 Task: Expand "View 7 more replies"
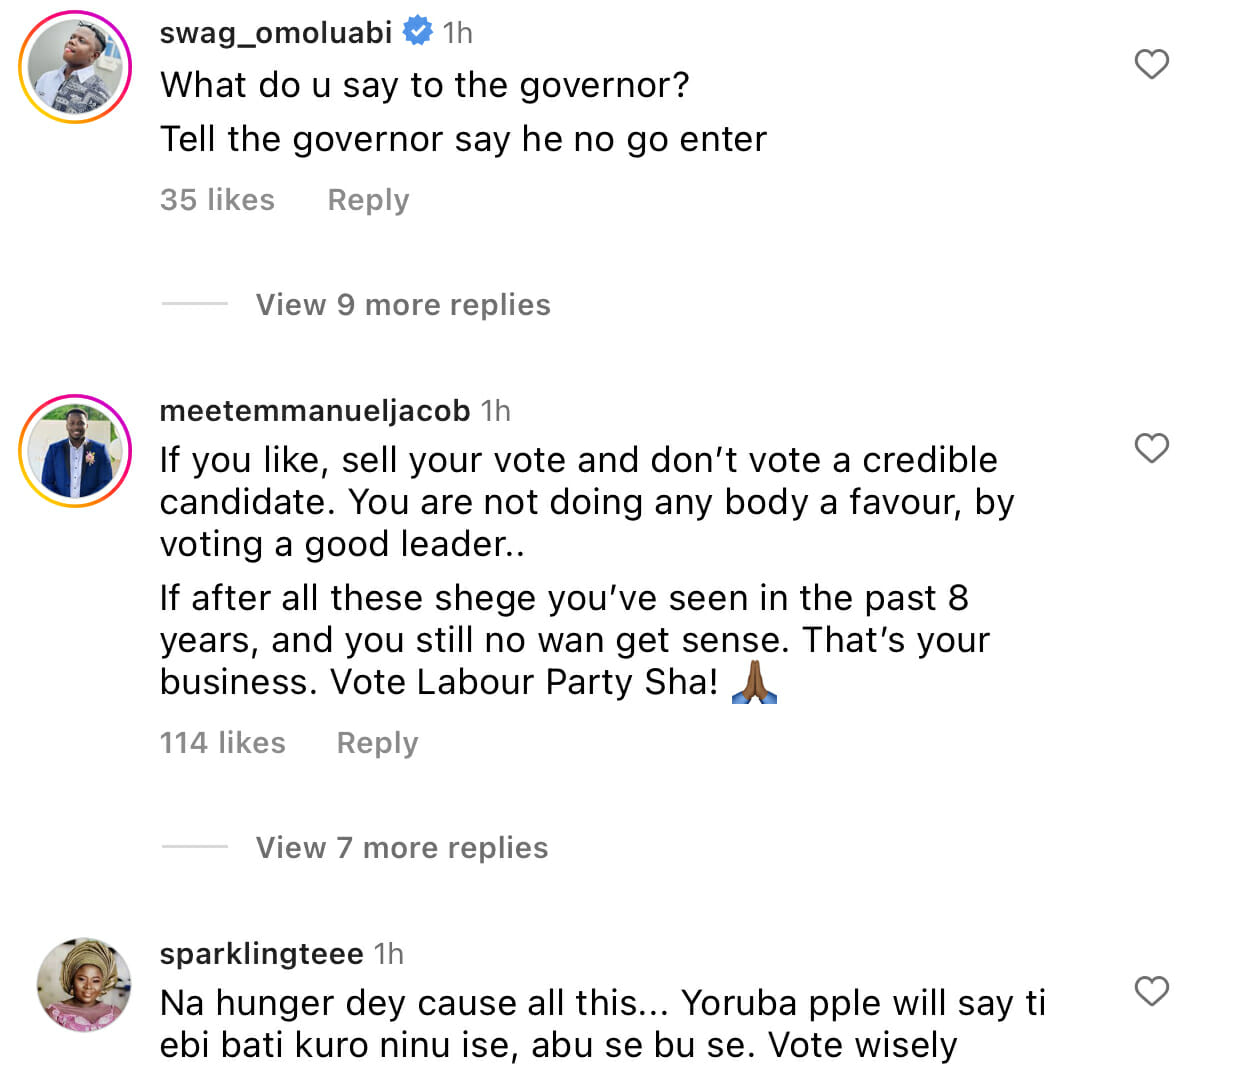[402, 847]
